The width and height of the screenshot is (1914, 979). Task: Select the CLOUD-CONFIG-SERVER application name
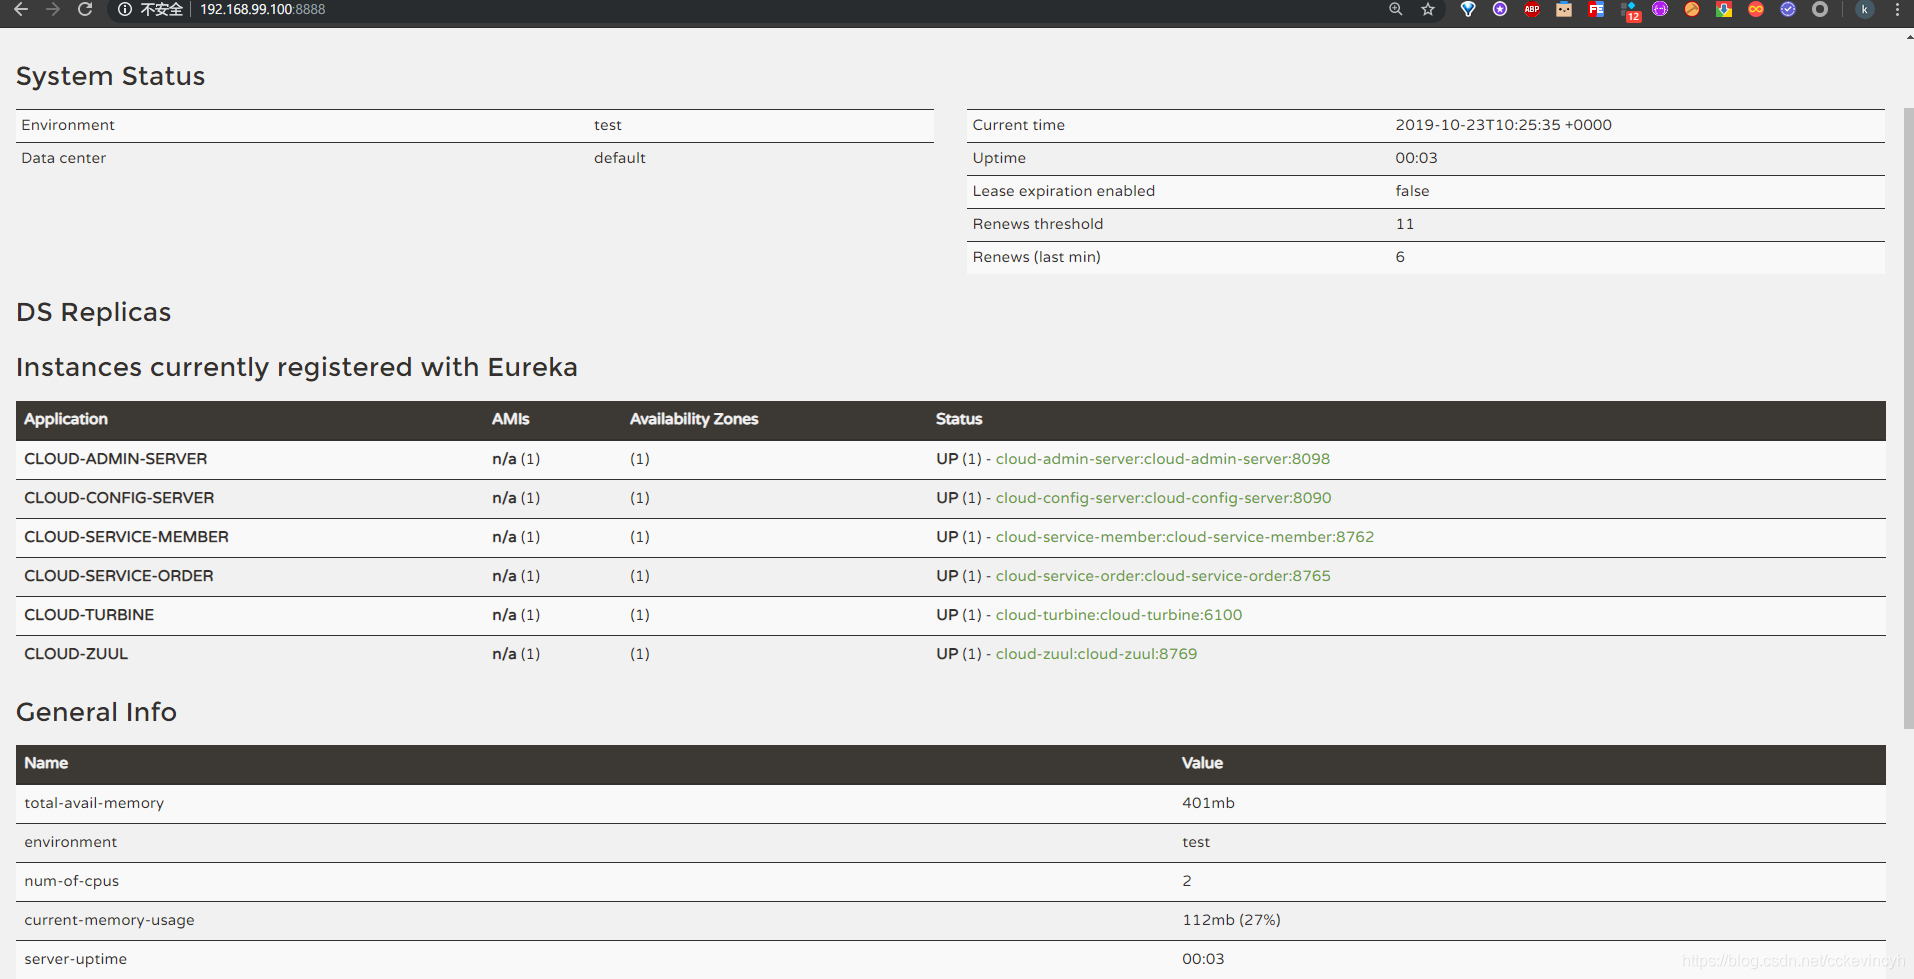coord(119,498)
